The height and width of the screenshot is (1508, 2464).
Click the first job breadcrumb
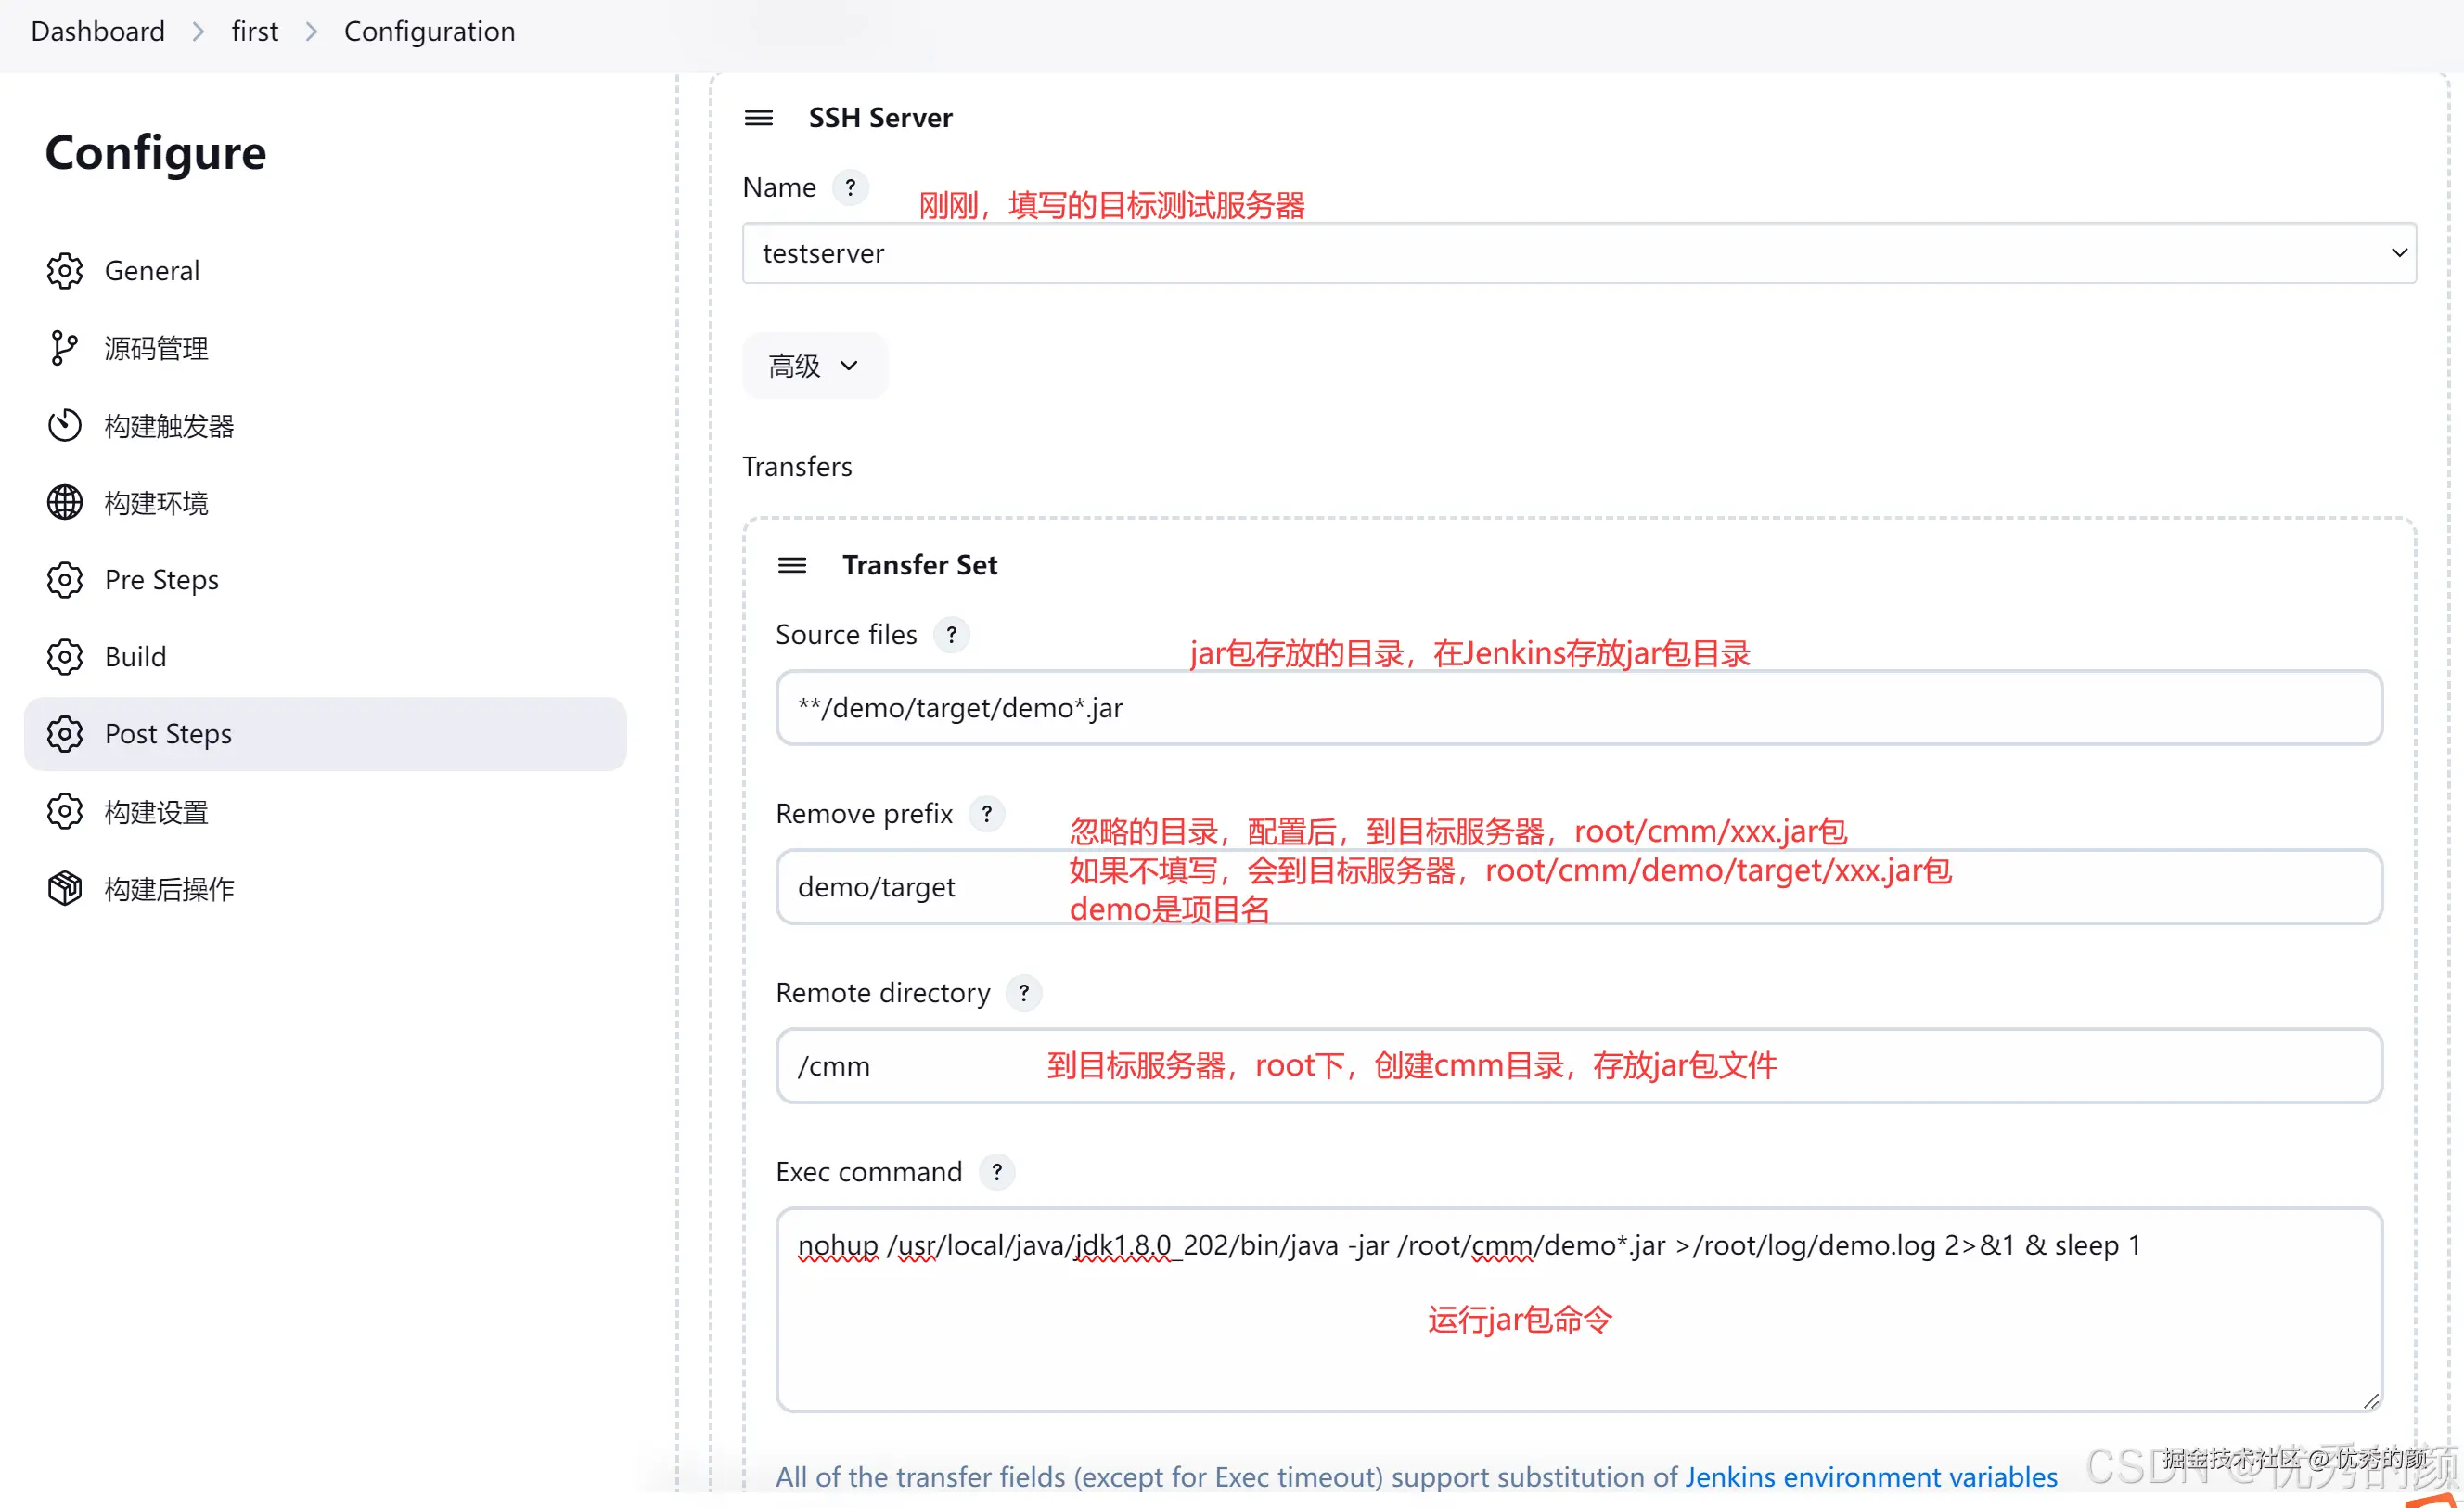[254, 32]
